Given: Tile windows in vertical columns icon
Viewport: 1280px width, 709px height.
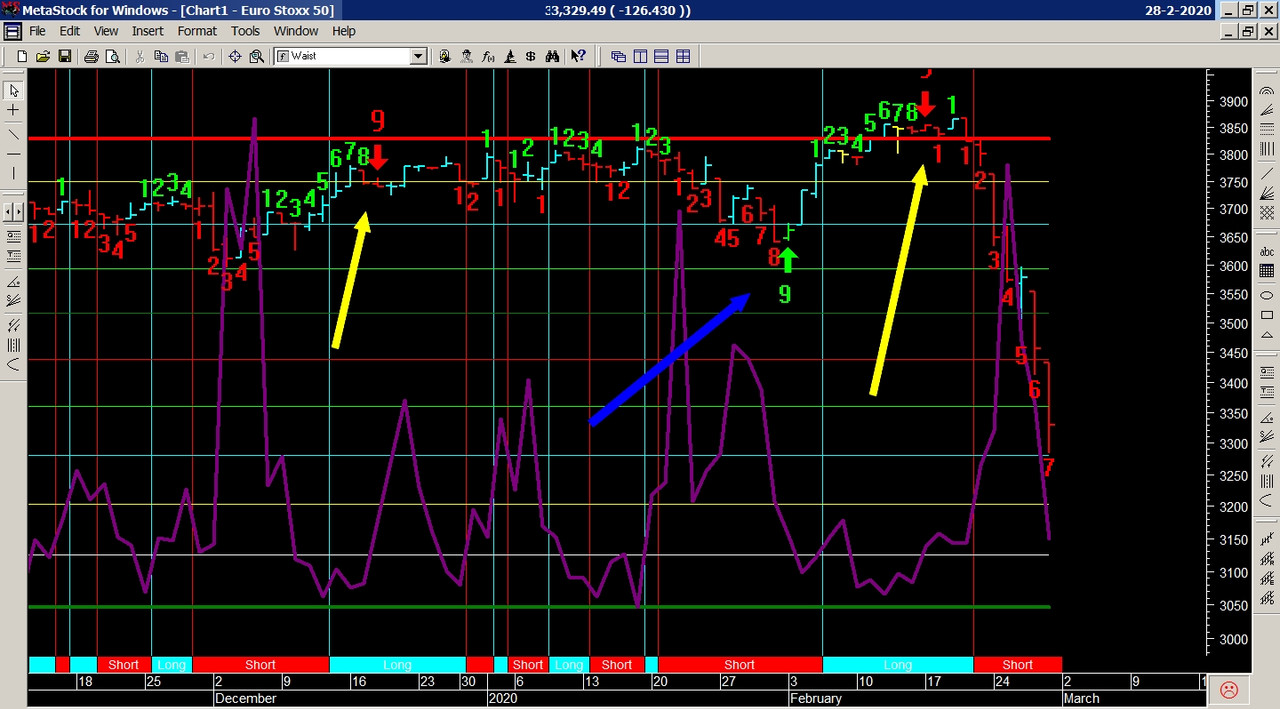Looking at the screenshot, I should (x=640, y=56).
